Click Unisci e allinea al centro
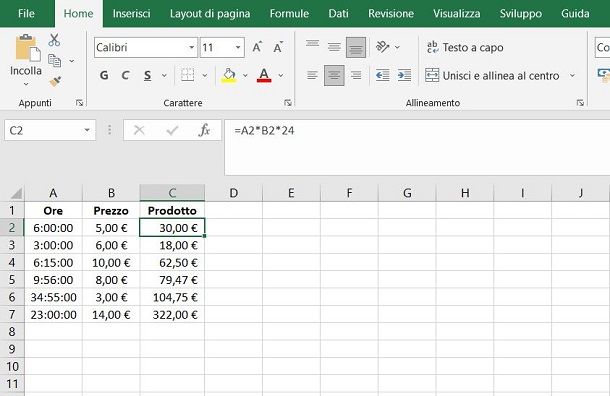The height and width of the screenshot is (396, 610). pos(492,75)
